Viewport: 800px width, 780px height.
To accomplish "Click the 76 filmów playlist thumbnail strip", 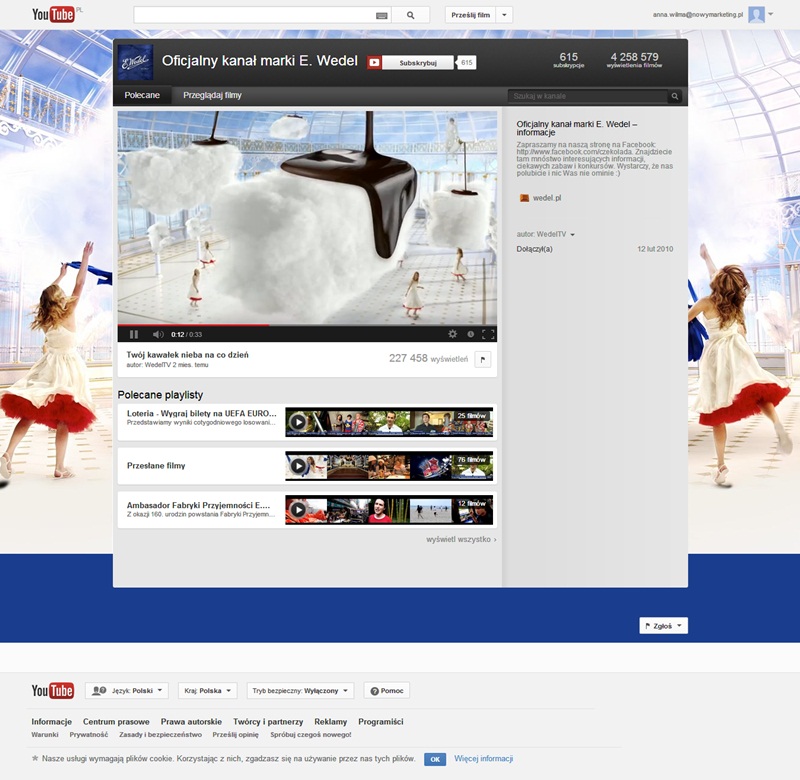I will [x=389, y=465].
